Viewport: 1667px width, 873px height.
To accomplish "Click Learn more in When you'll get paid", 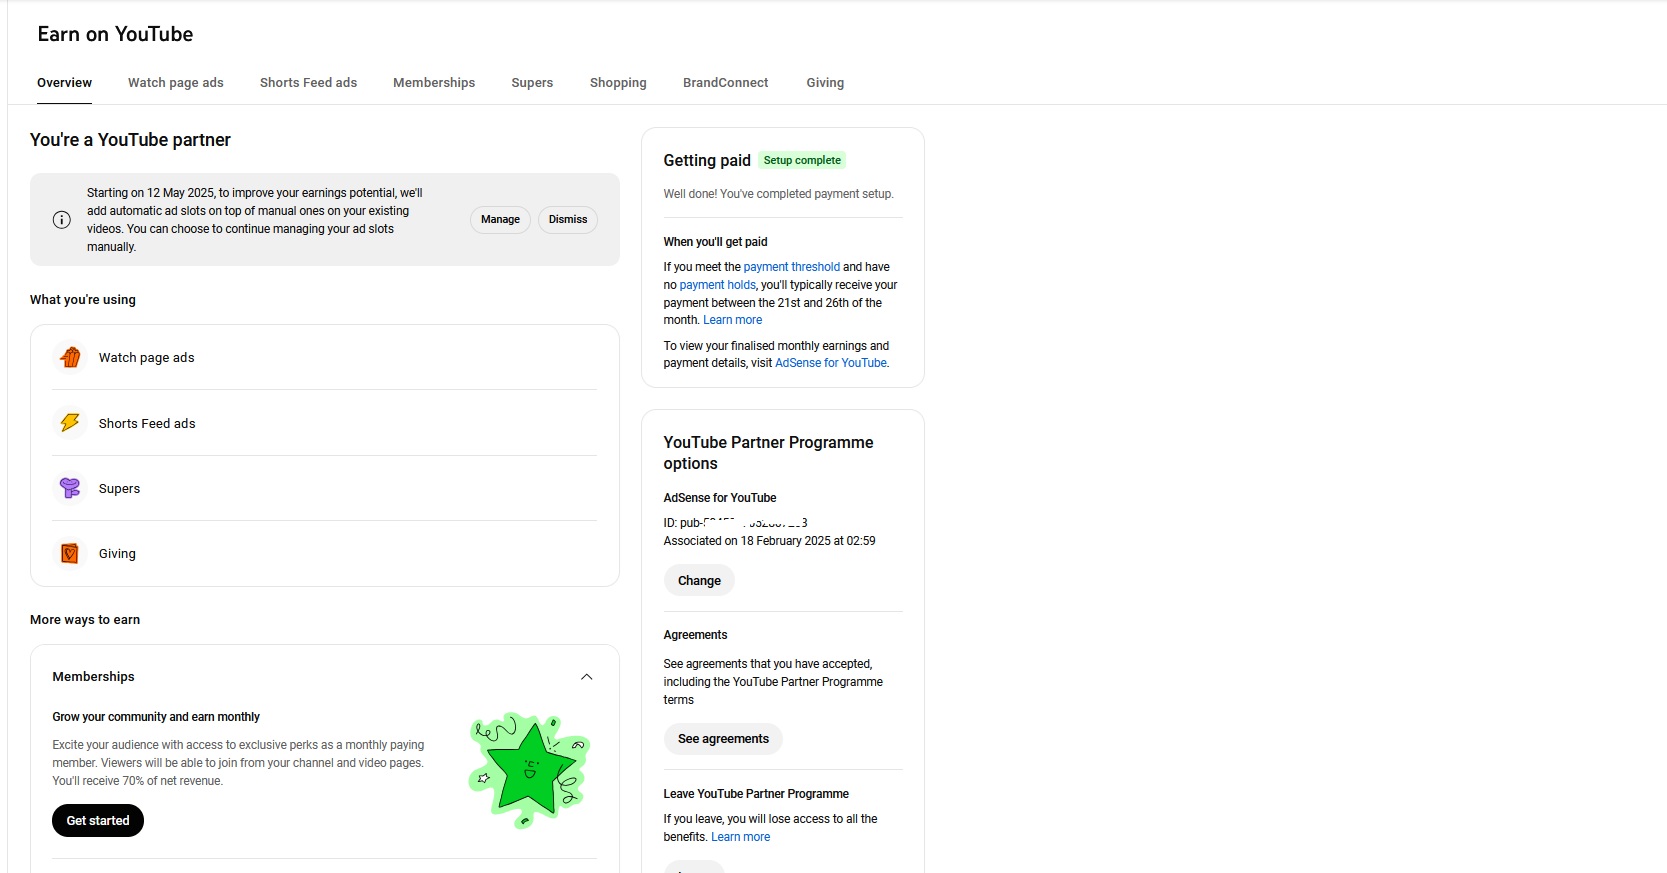I will click(732, 320).
